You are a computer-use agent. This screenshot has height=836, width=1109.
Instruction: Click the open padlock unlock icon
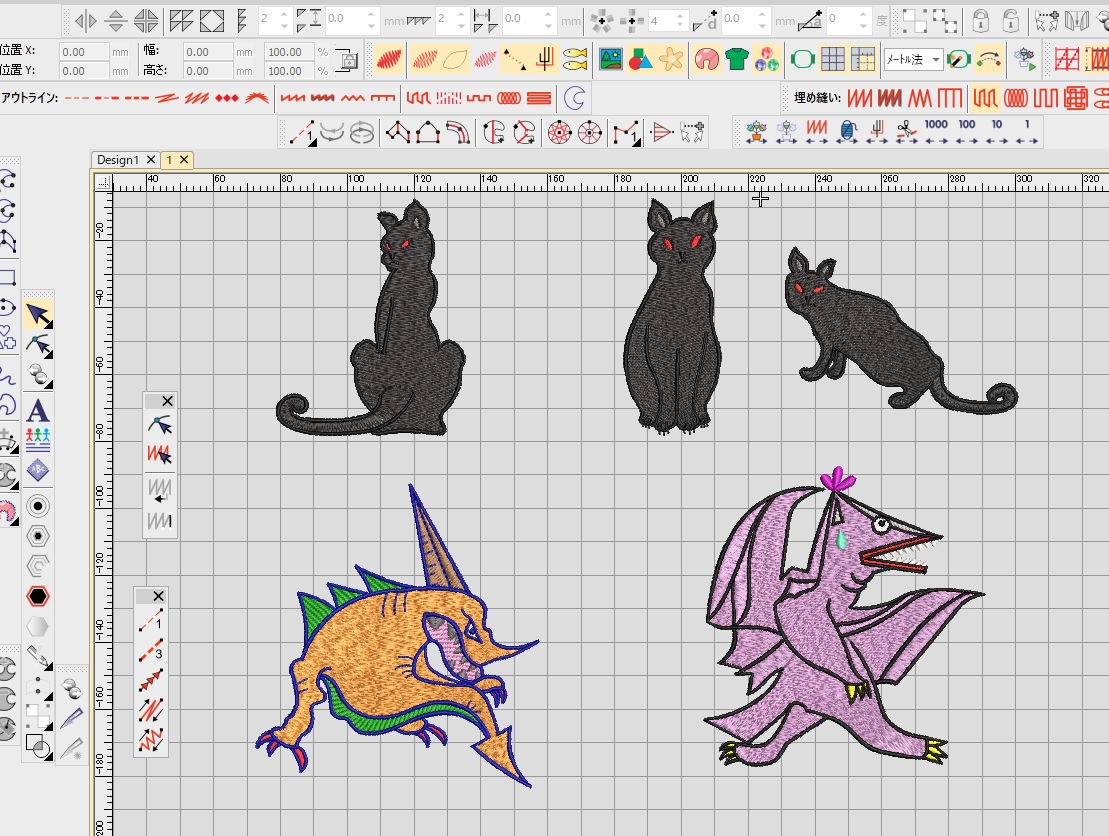click(x=1011, y=21)
